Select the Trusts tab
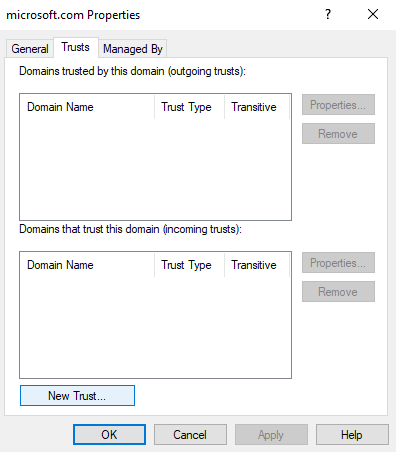396x452 pixels. click(76, 47)
